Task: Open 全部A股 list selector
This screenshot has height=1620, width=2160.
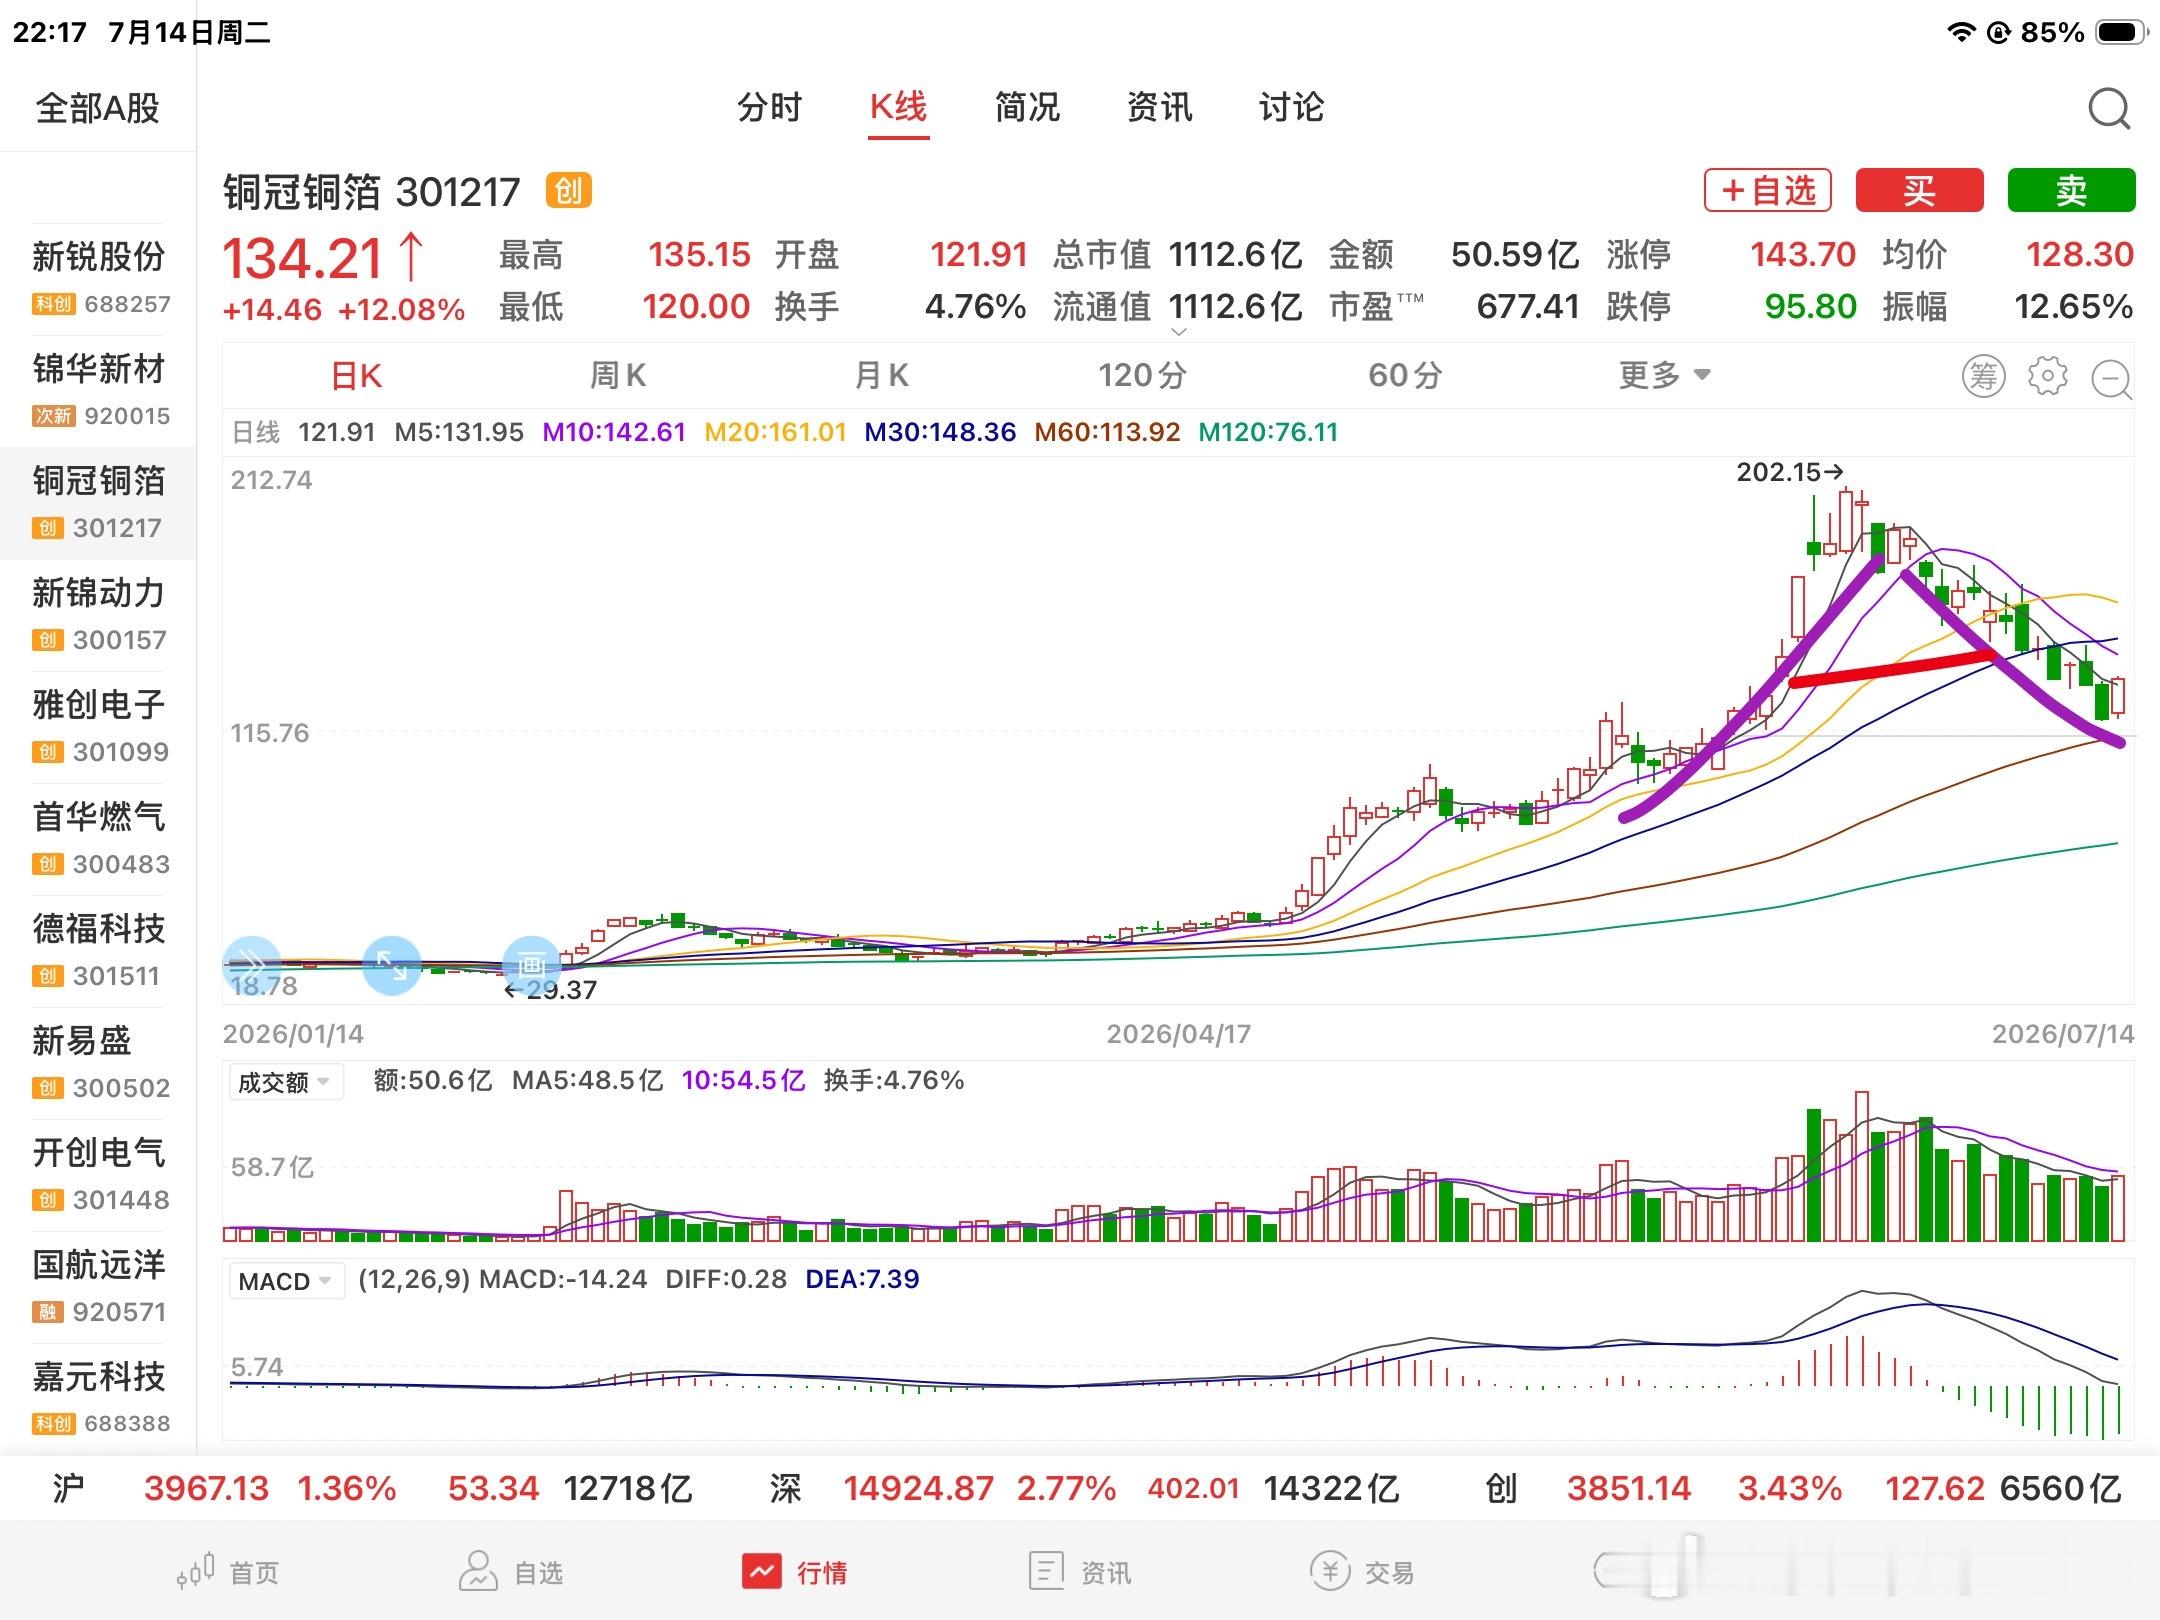Action: (98, 108)
